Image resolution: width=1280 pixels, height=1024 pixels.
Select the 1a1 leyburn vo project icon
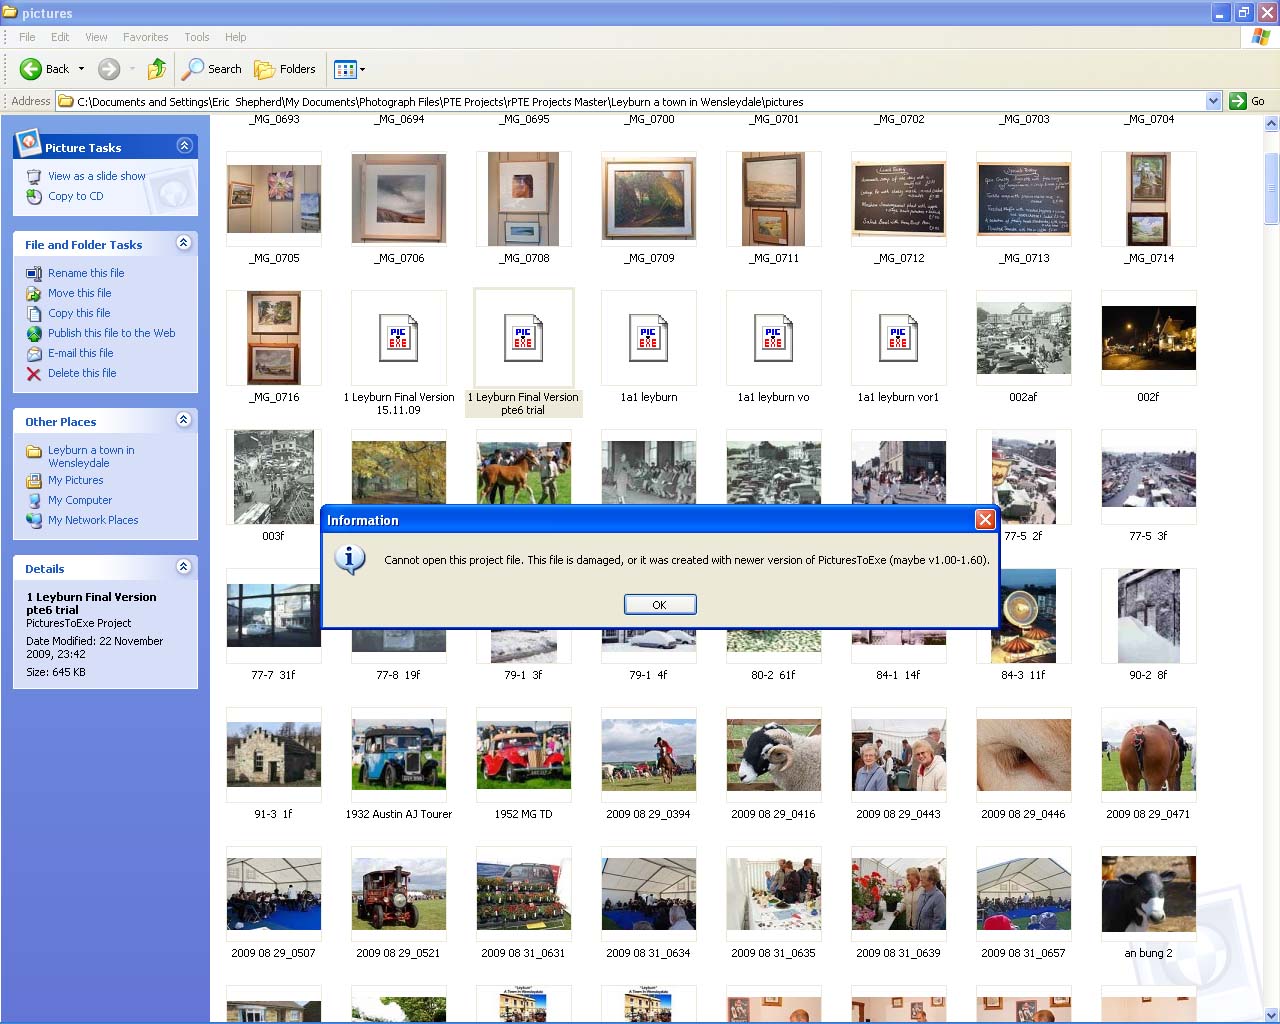tap(774, 338)
